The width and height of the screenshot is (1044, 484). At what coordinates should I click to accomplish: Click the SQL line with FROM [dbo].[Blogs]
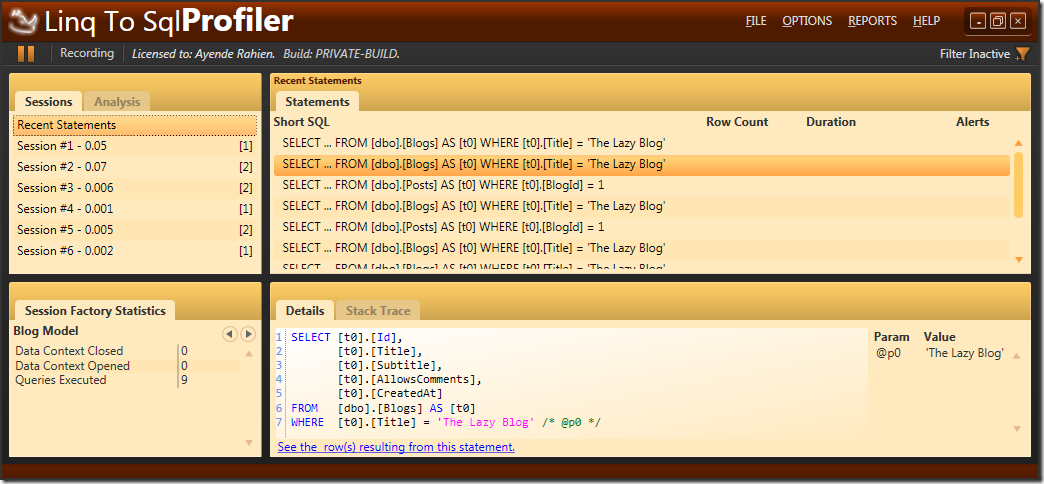(x=384, y=408)
